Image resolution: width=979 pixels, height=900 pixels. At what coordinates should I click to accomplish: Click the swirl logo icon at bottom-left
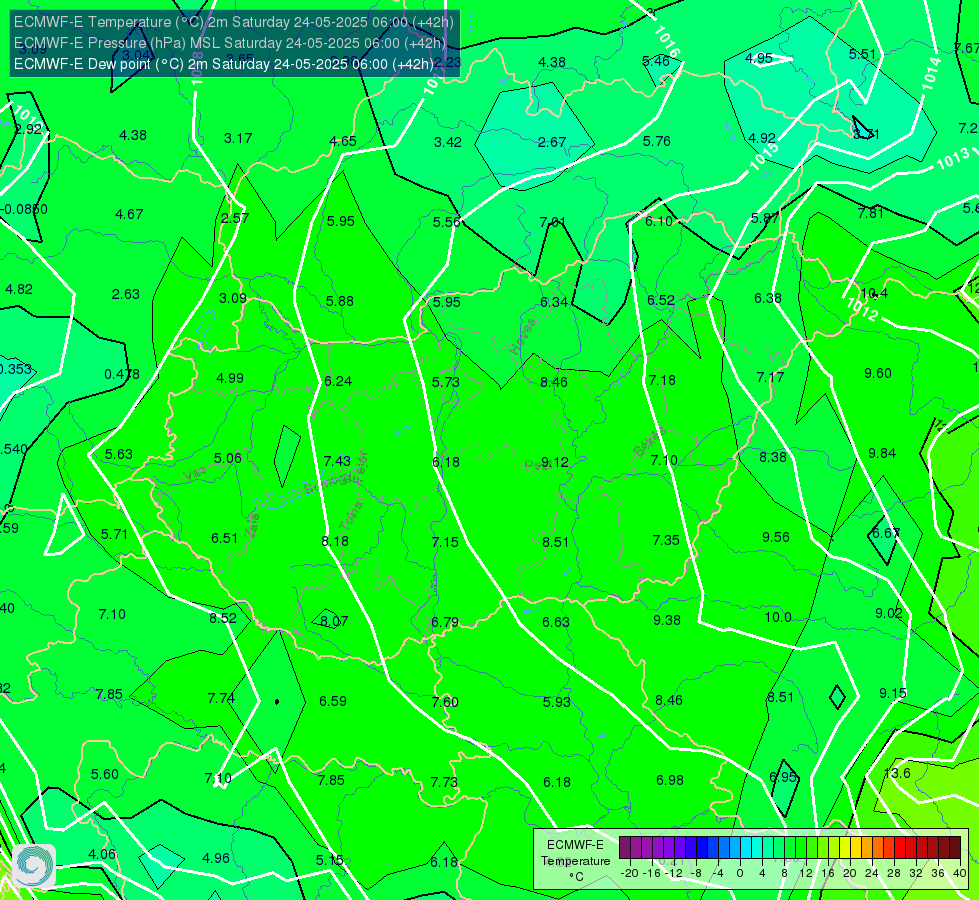(x=34, y=866)
